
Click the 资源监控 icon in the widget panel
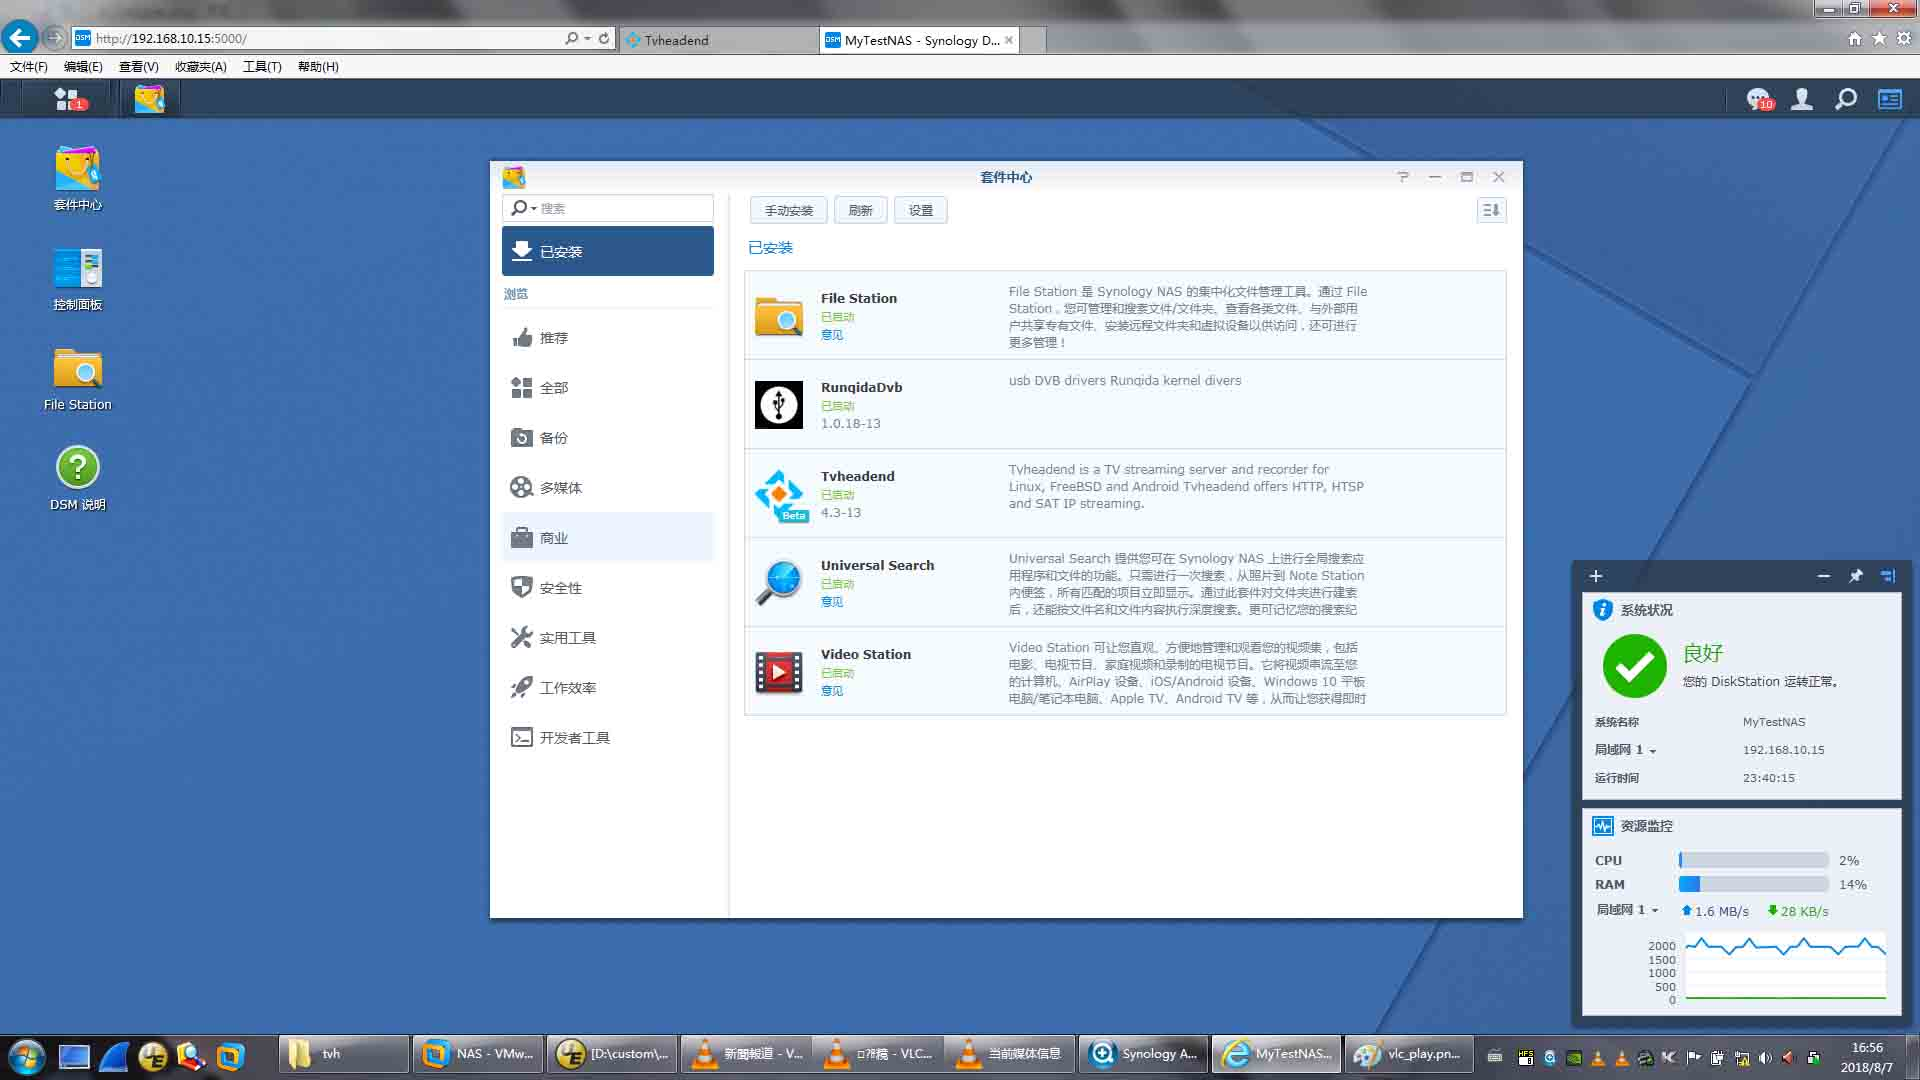(x=1602, y=825)
